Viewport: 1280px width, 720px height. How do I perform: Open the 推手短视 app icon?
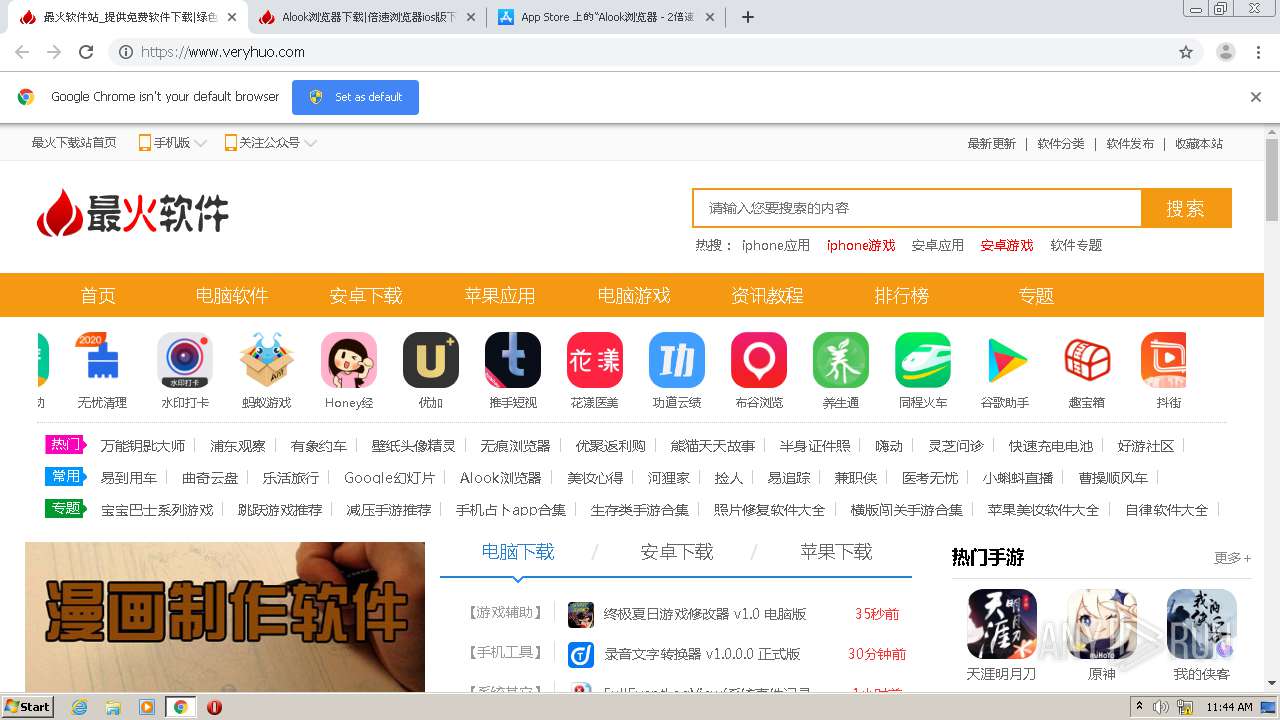(x=513, y=360)
